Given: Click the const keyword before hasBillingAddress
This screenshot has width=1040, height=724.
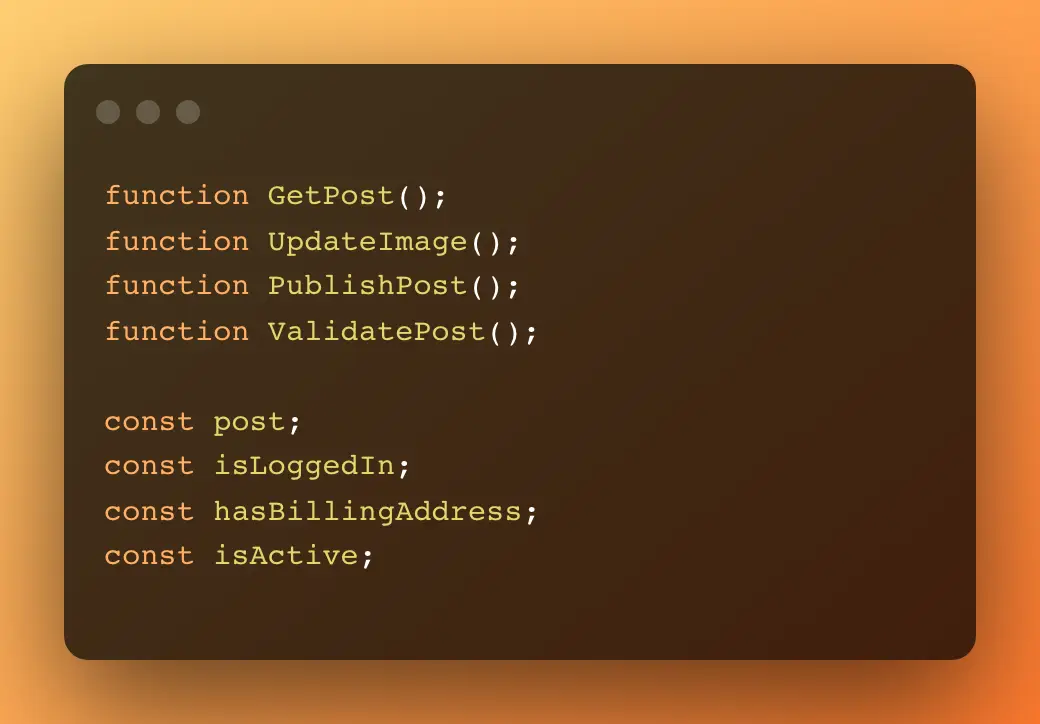Looking at the screenshot, I should [149, 511].
